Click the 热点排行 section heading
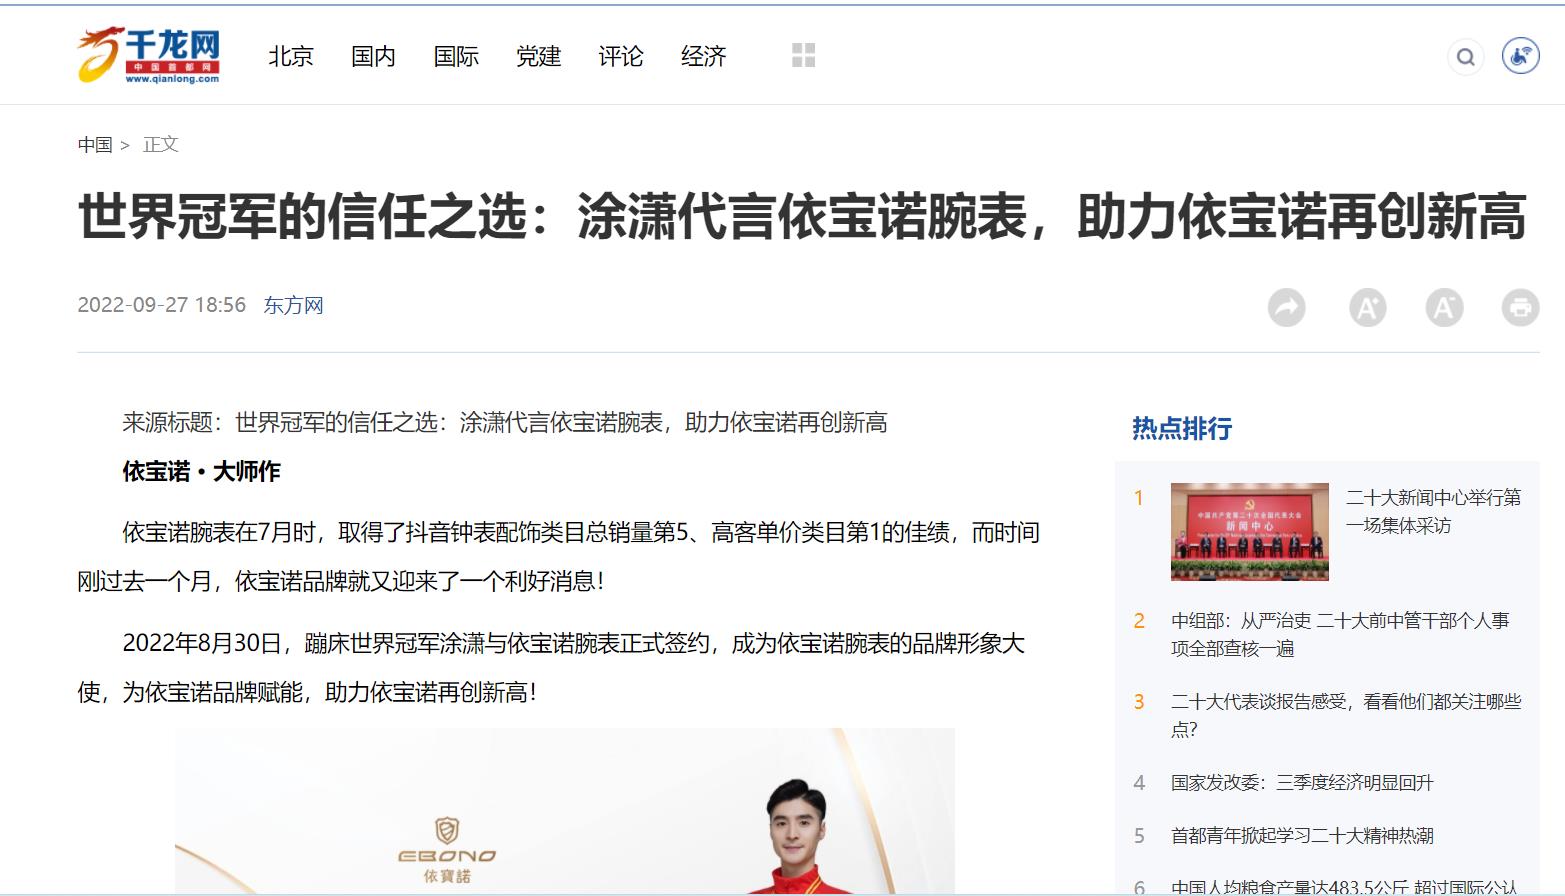Viewport: 1565px width, 896px height. pyautogui.click(x=1182, y=428)
